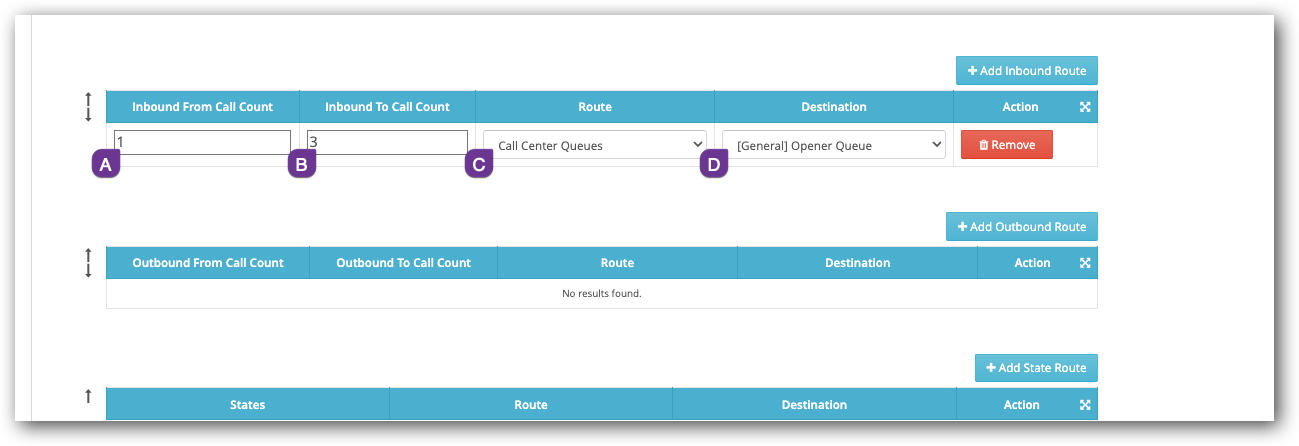Image resolution: width=1299 pixels, height=446 pixels.
Task: Focus the Inbound From Call Count field
Action: click(x=203, y=142)
